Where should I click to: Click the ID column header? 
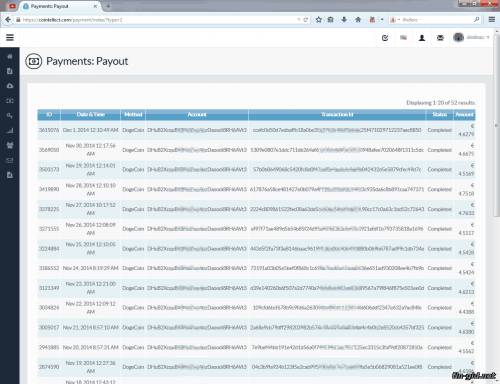(49, 115)
